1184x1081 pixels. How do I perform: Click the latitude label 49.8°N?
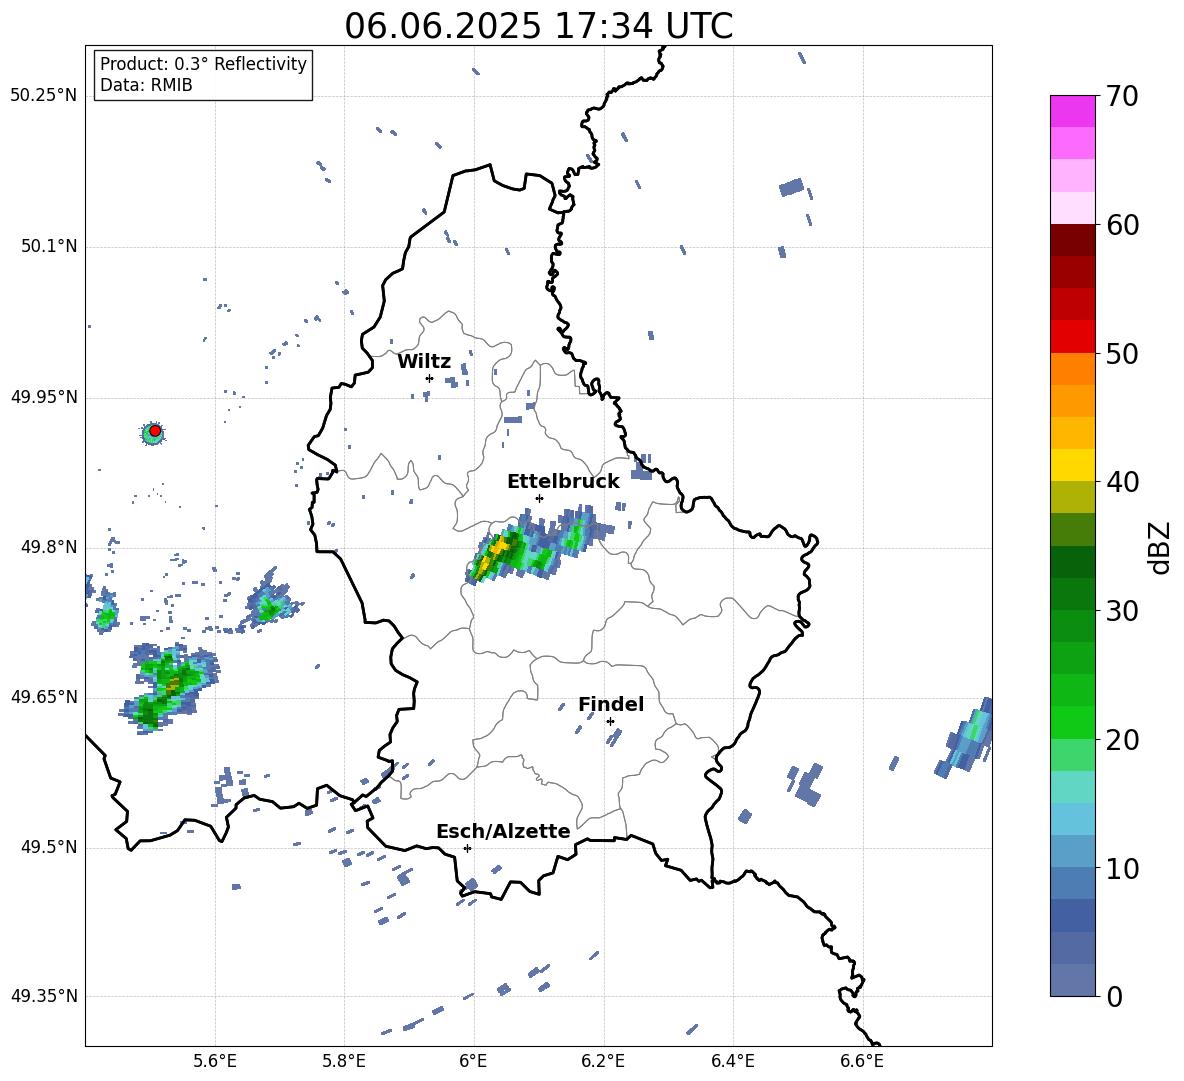coord(48,547)
